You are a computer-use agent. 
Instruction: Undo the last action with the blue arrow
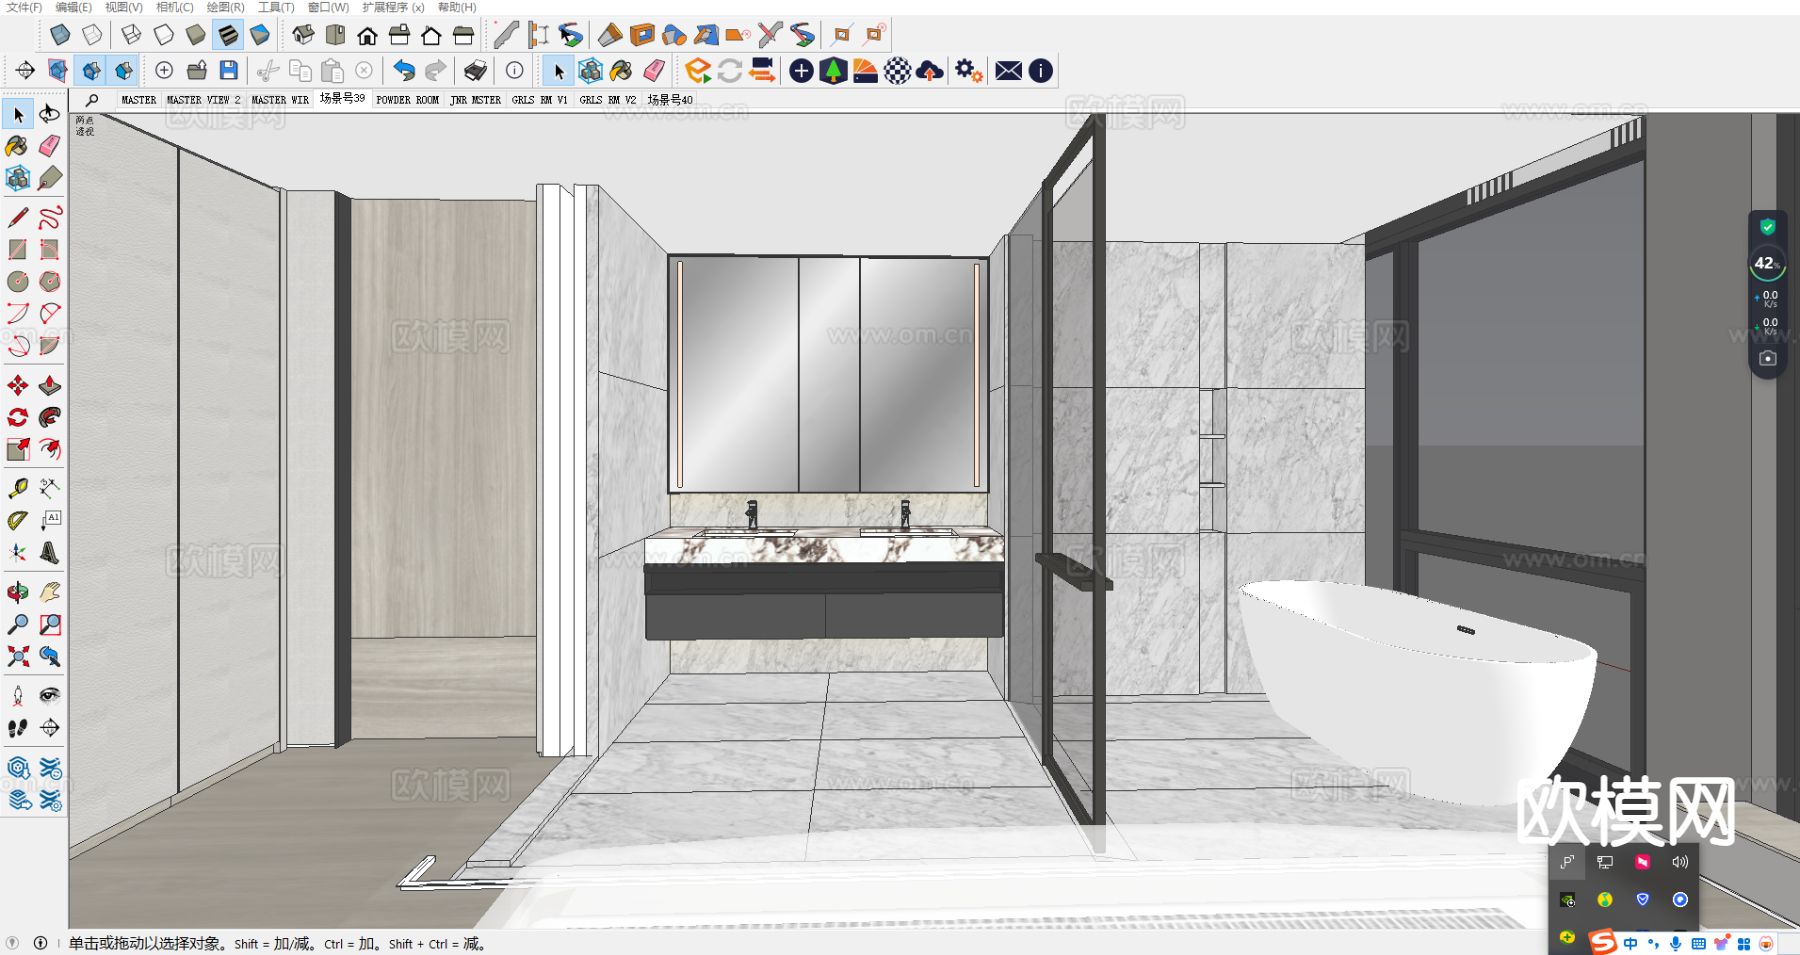pyautogui.click(x=404, y=70)
